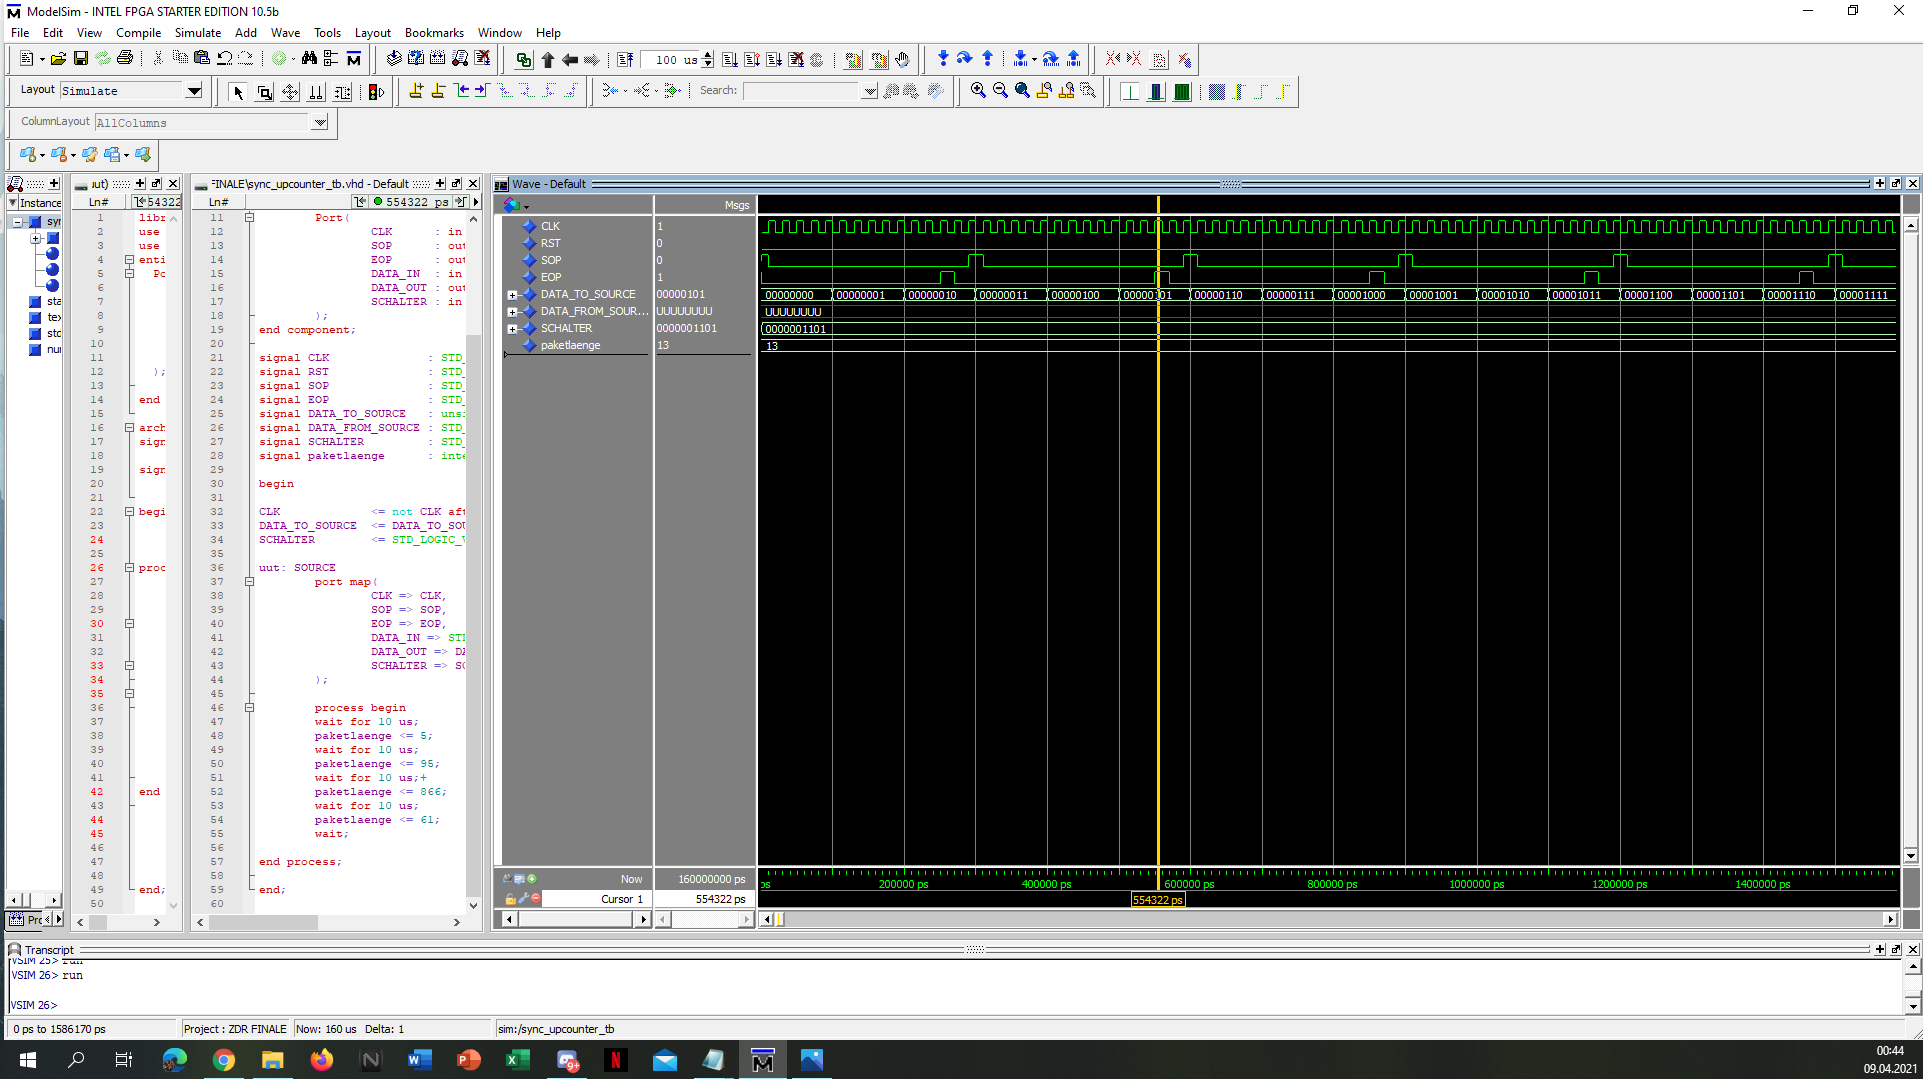This screenshot has width=1923, height=1079.
Task: Click the Step Over curved arrow icon
Action: tap(964, 59)
